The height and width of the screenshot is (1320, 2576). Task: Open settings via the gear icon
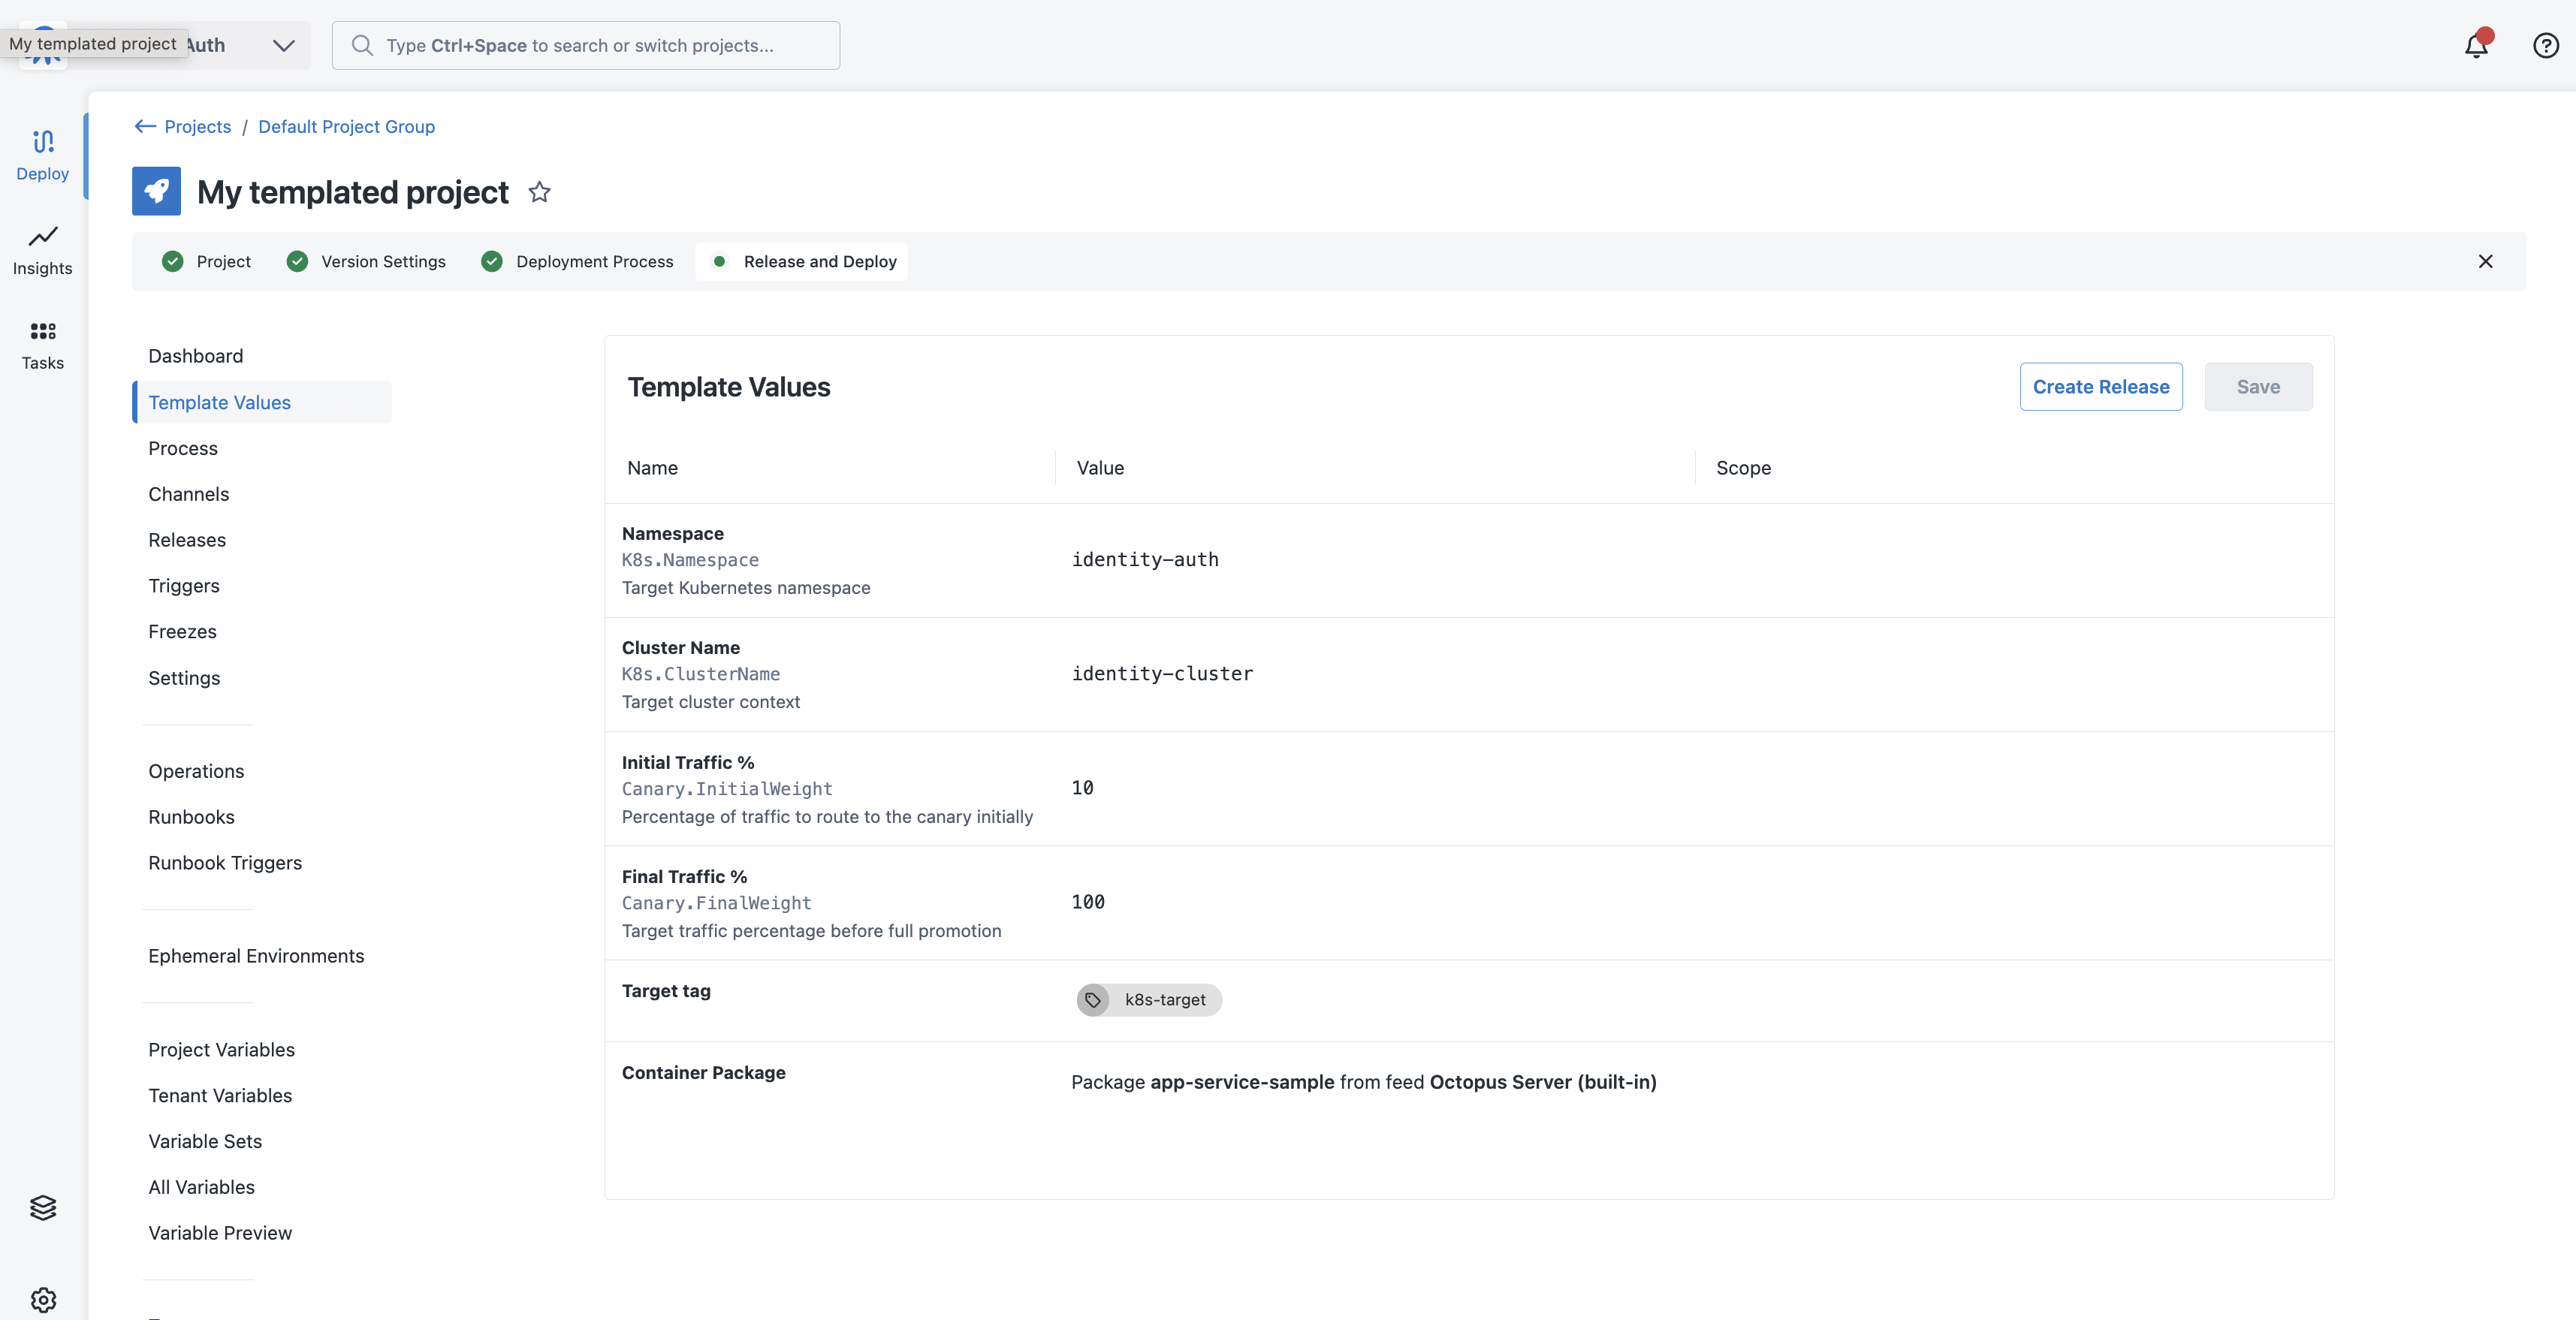pyautogui.click(x=42, y=1299)
